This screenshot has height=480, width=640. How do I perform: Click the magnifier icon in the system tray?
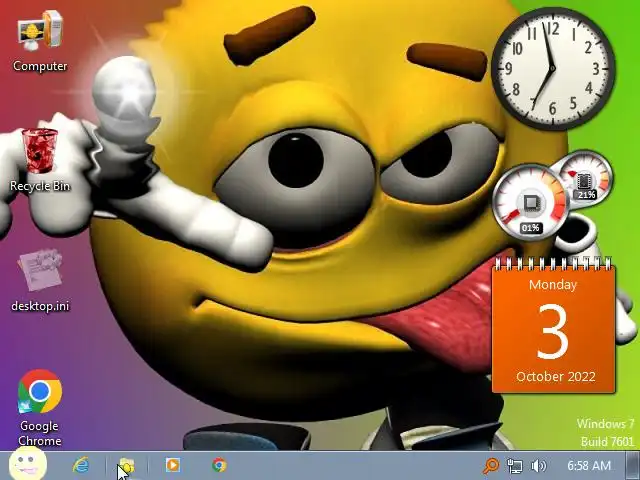click(x=491, y=465)
